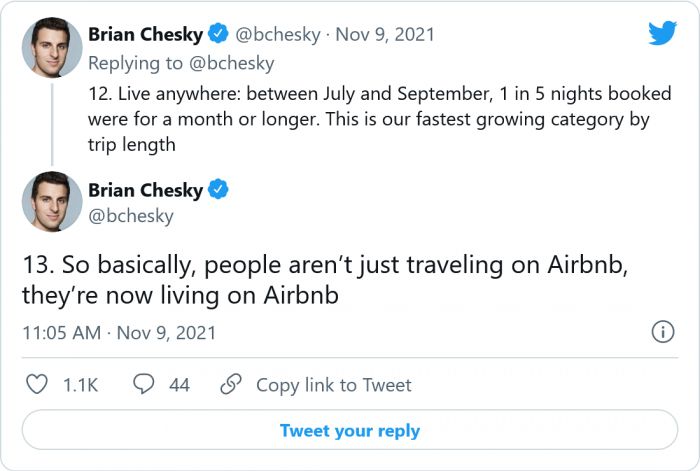This screenshot has height=471, width=700.
Task: Click the Brian Chesky name on the parent tweet
Action: (145, 35)
